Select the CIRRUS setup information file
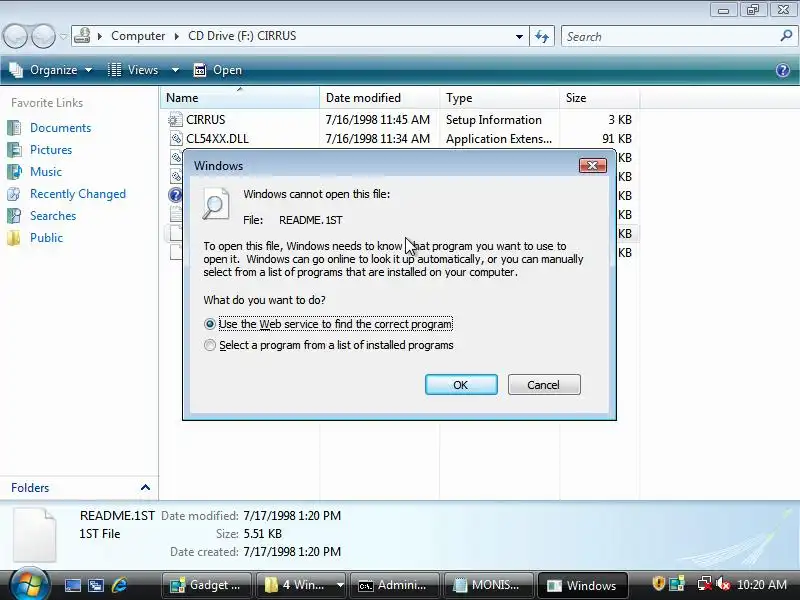800x600 pixels. click(206, 120)
